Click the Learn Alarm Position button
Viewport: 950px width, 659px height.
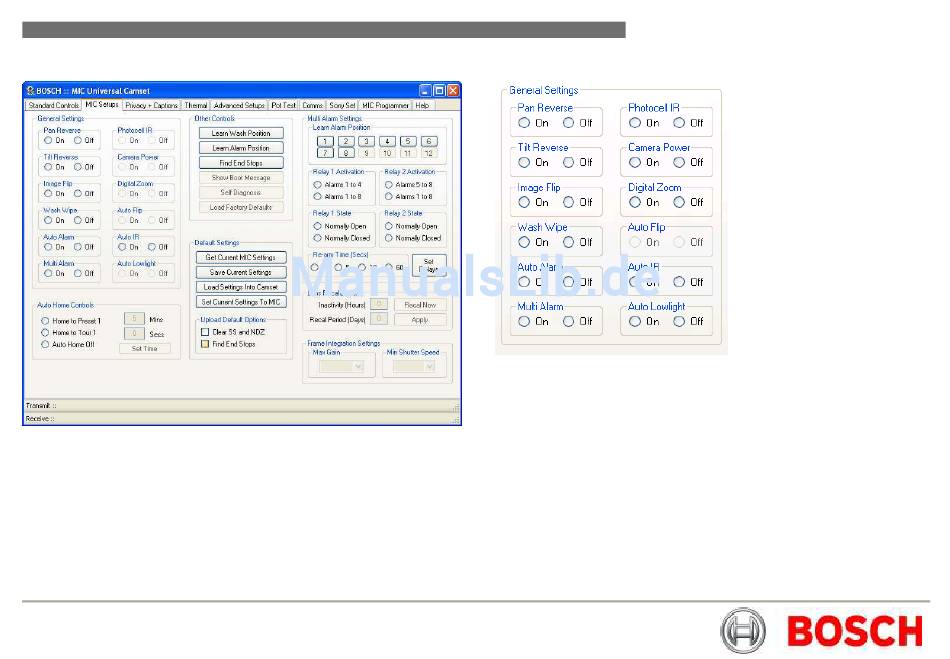241,148
